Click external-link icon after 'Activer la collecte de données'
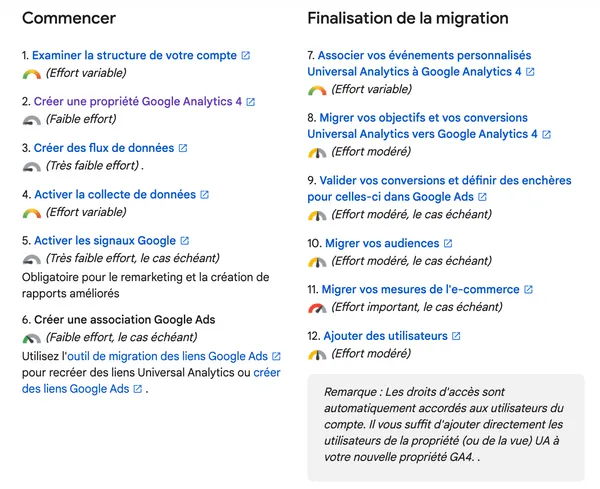 [205, 195]
